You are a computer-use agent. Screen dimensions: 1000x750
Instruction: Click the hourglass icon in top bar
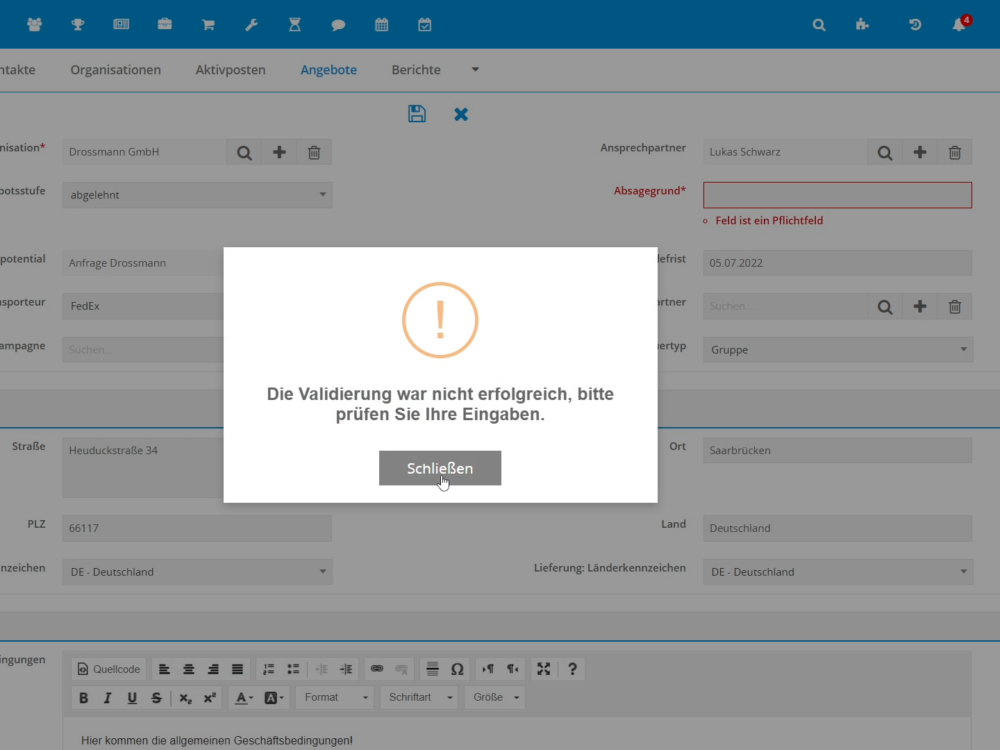coord(295,25)
